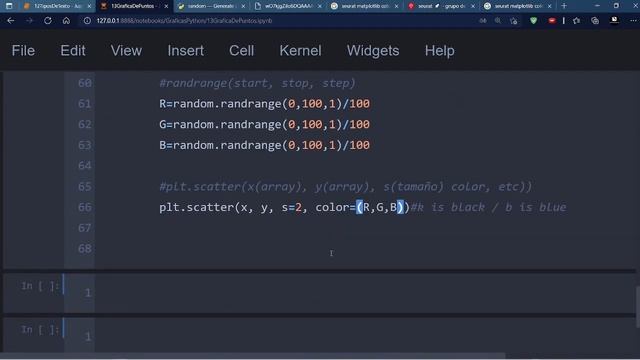
Task: Click the comment '#randrange(start, stop, step)'
Action: (x=257, y=83)
